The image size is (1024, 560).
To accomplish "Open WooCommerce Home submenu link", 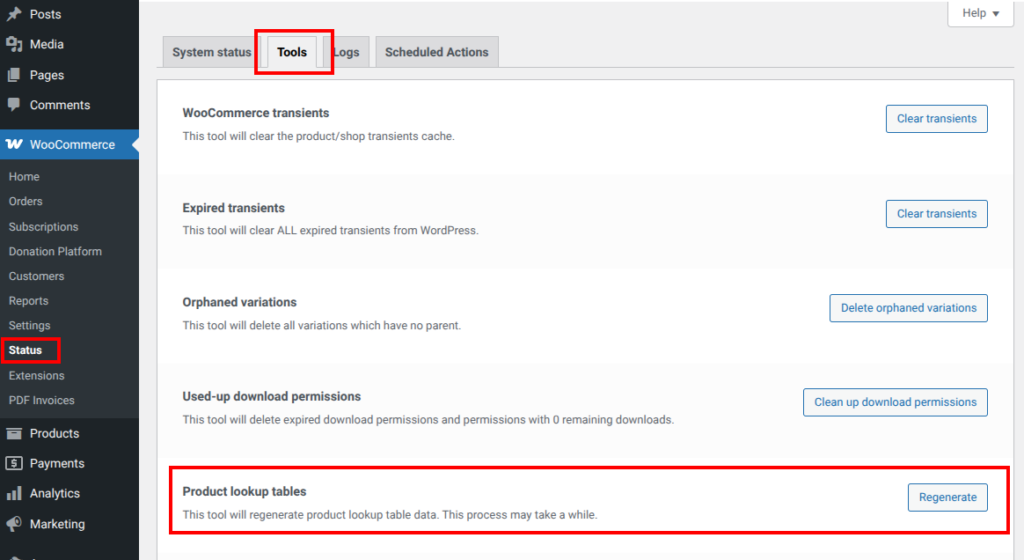I will click(24, 177).
